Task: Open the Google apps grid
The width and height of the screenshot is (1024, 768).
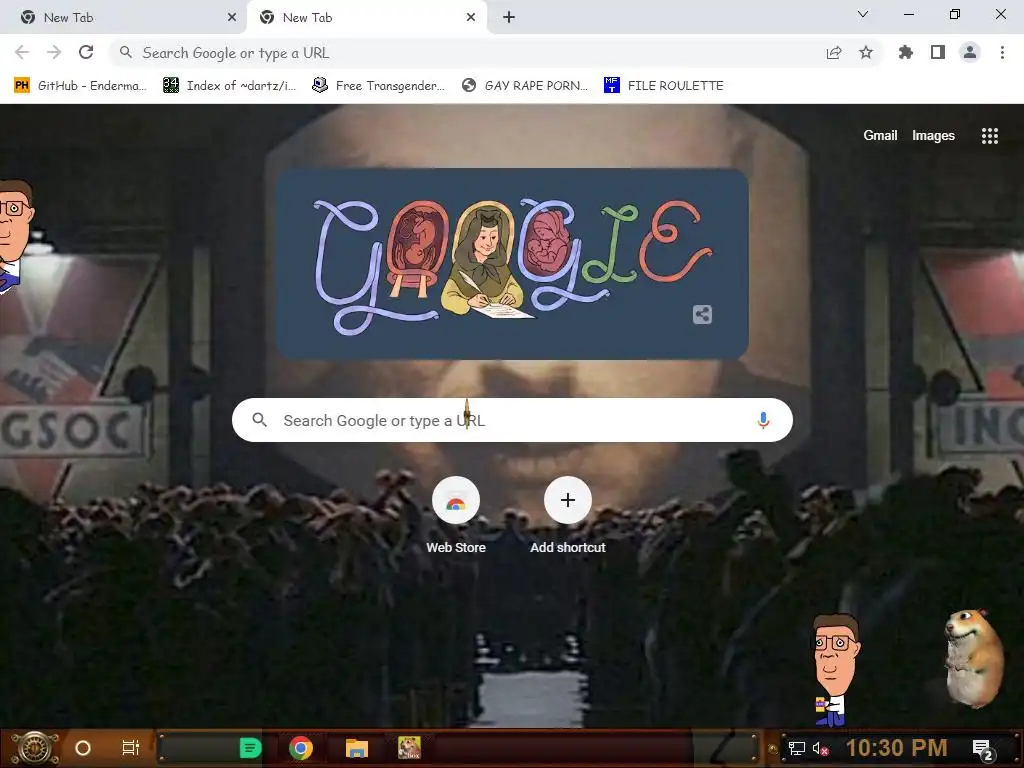Action: [x=990, y=136]
